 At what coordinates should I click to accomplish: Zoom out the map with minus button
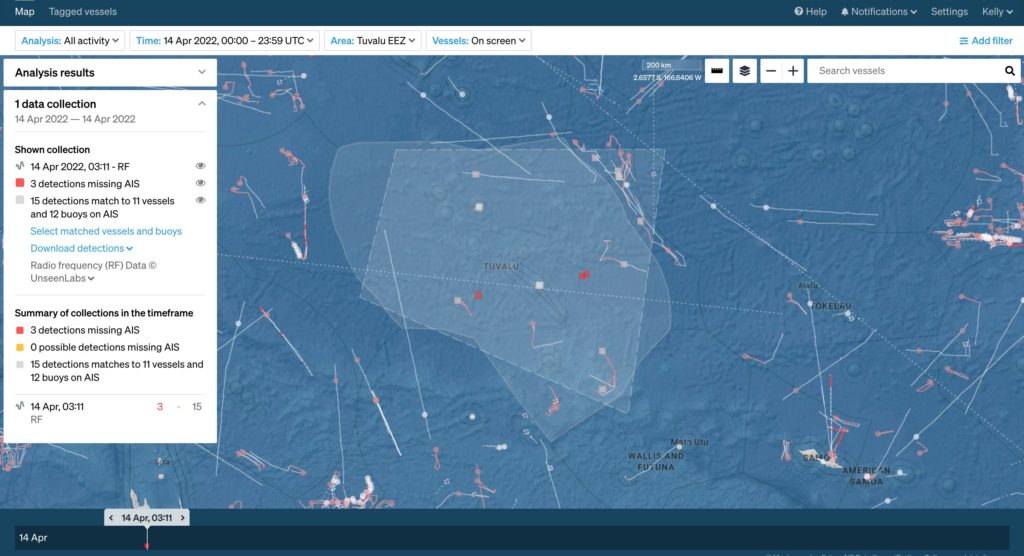click(771, 71)
